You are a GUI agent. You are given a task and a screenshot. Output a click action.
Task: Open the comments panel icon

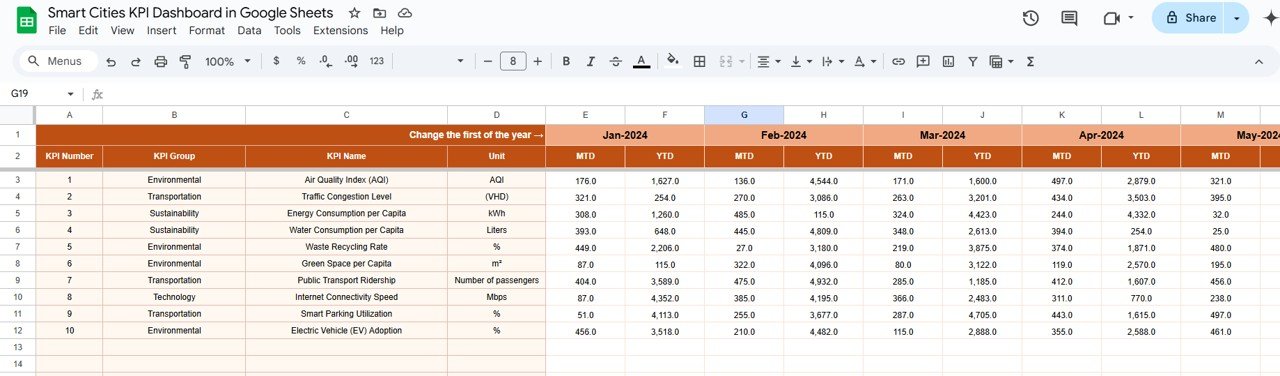coord(1069,18)
